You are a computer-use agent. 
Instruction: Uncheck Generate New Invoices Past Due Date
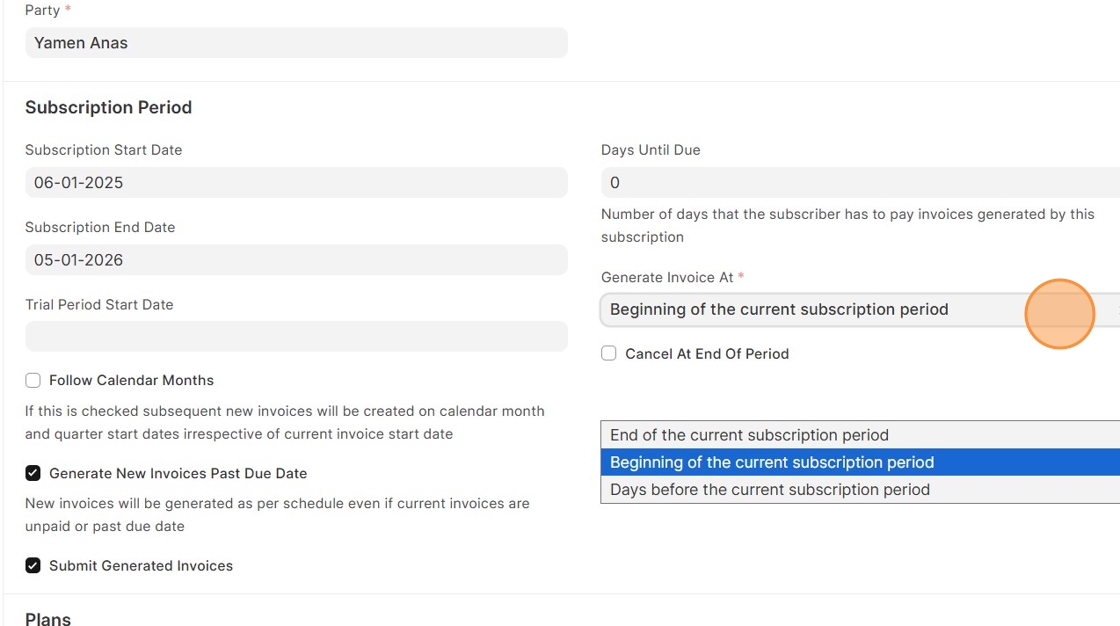click(33, 473)
